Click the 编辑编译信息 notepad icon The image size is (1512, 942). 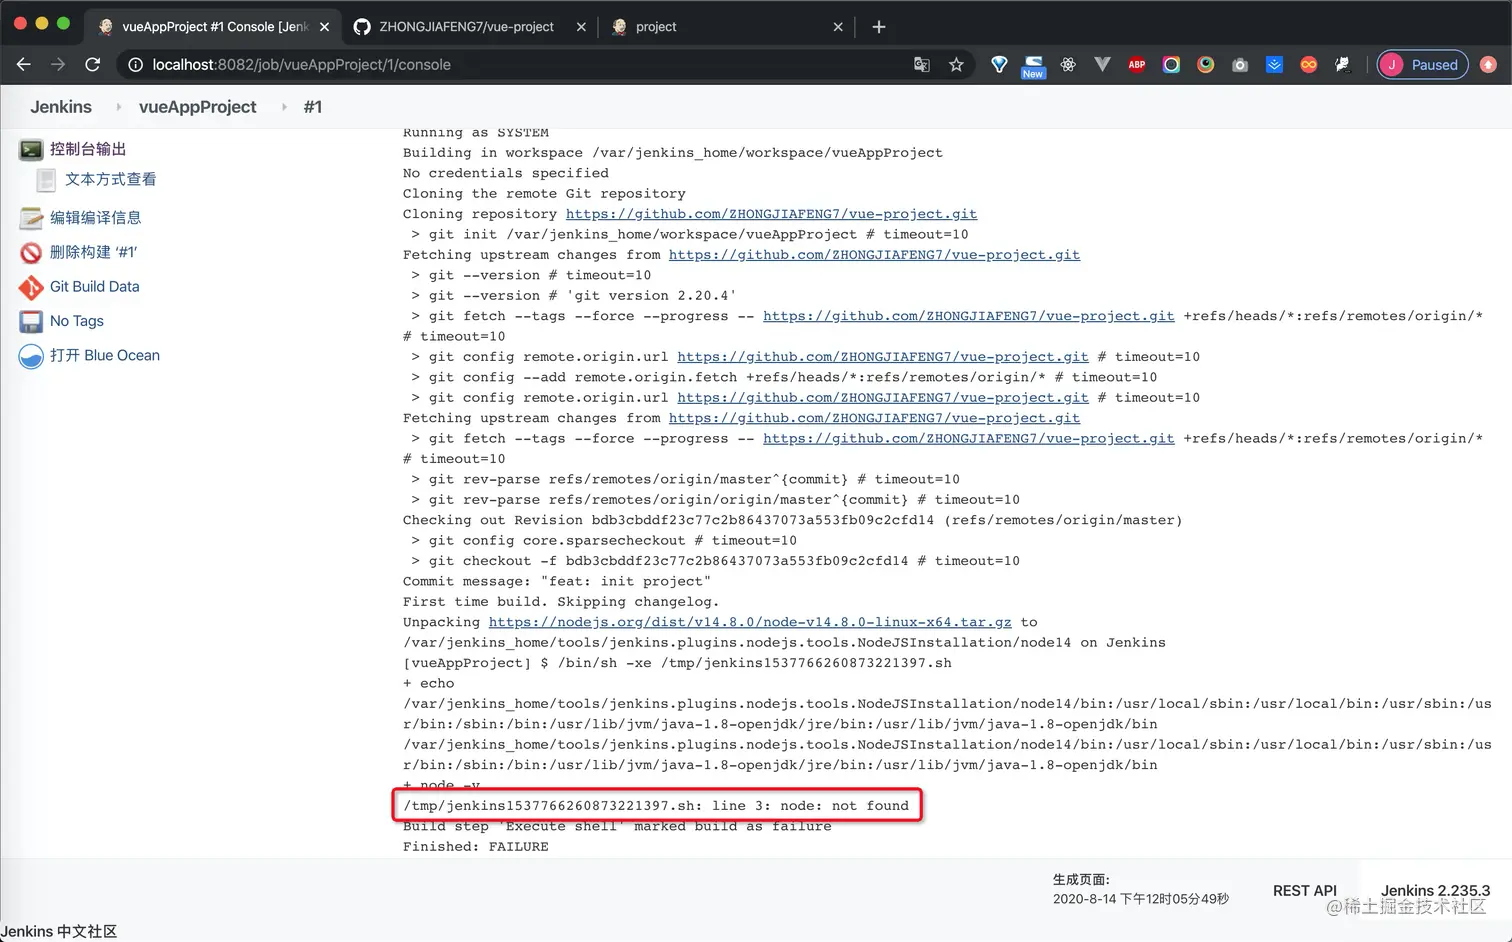pos(32,218)
